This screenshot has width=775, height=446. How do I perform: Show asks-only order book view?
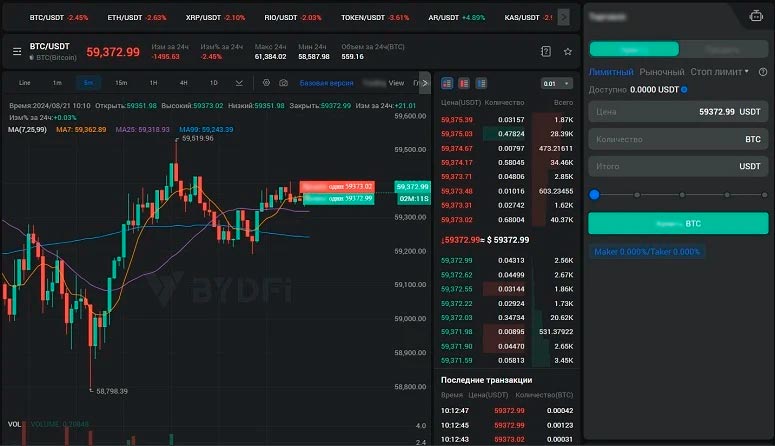coord(464,83)
